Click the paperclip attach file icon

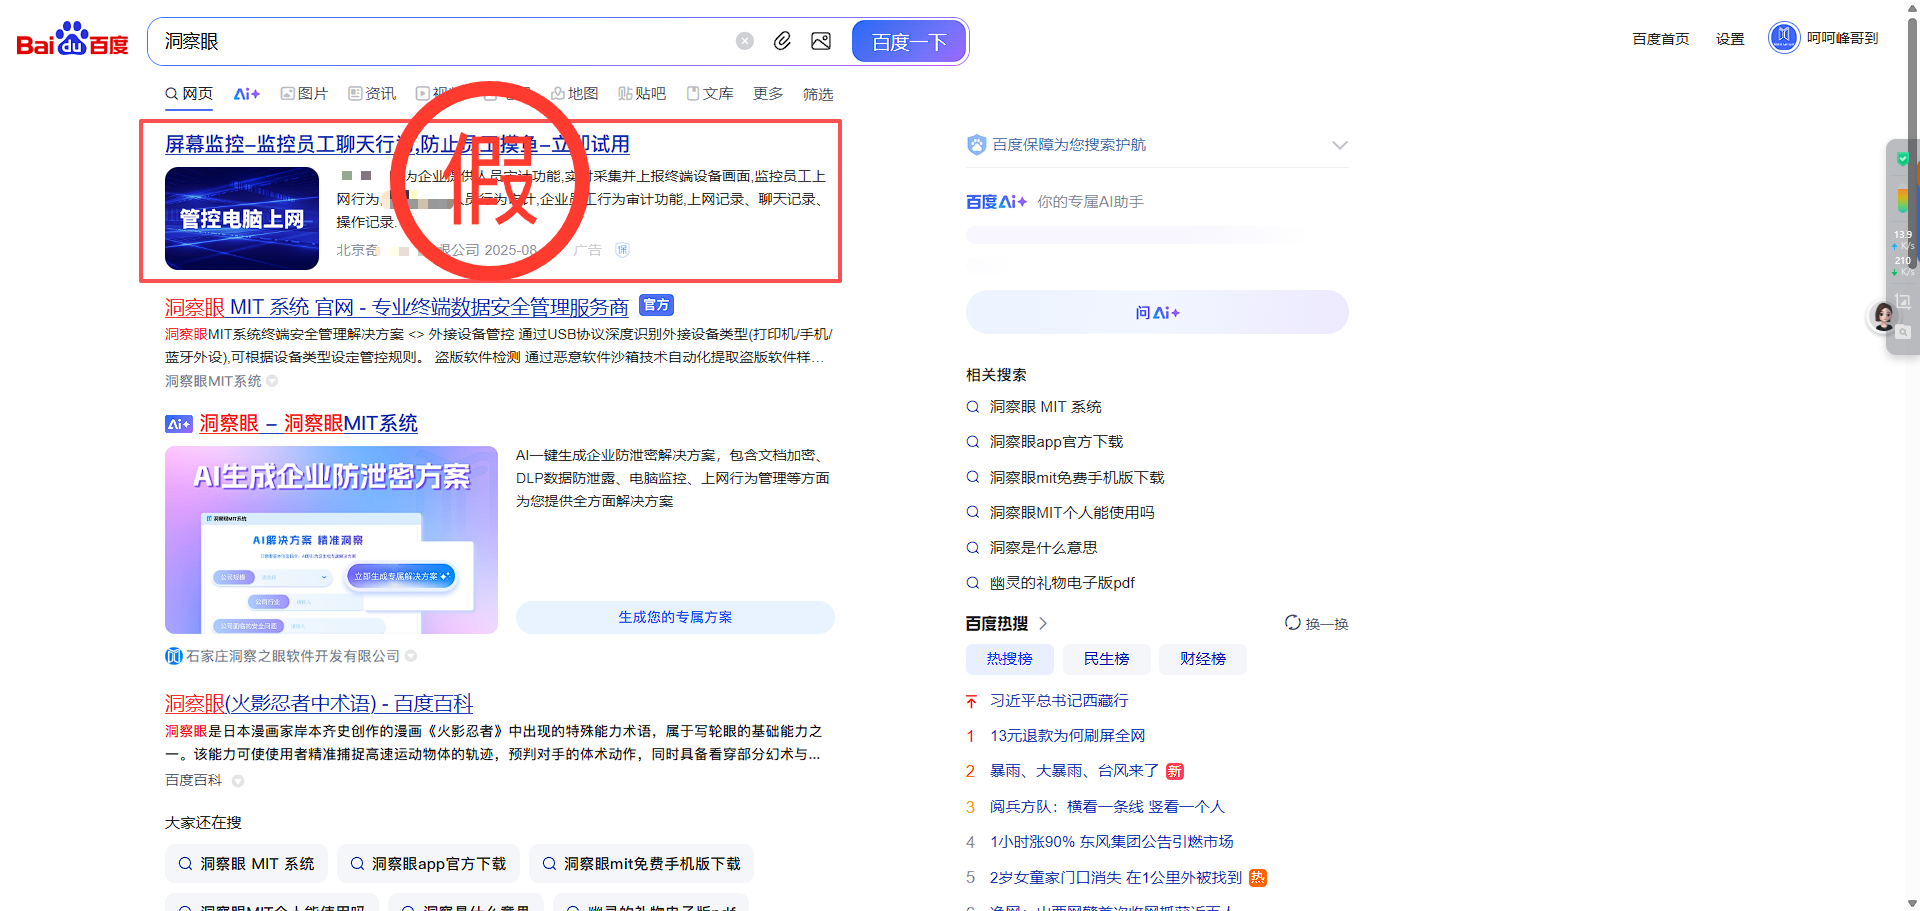click(x=783, y=41)
